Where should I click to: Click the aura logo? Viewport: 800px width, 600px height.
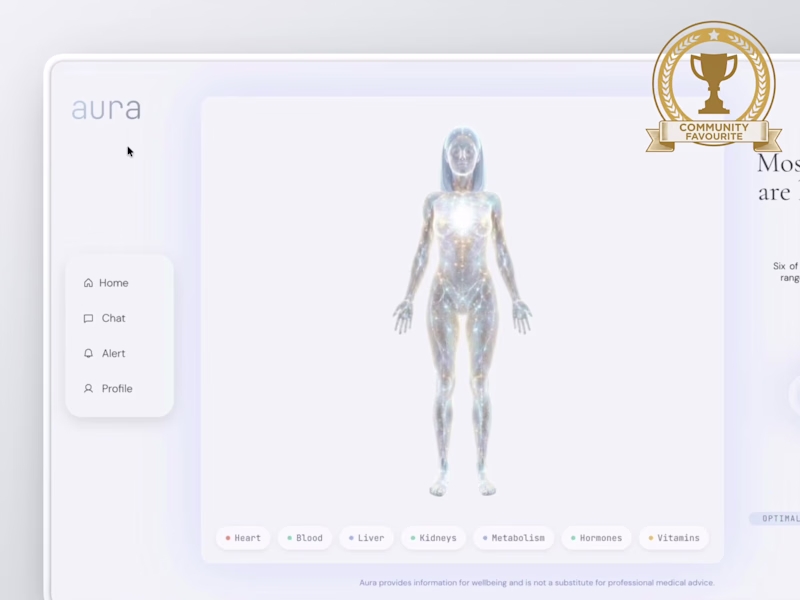[106, 109]
